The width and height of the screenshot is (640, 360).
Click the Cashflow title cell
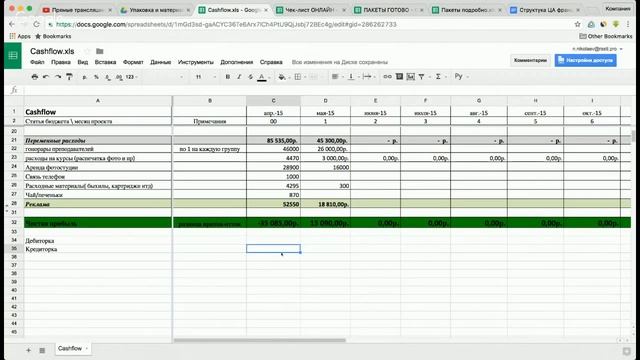point(98,112)
